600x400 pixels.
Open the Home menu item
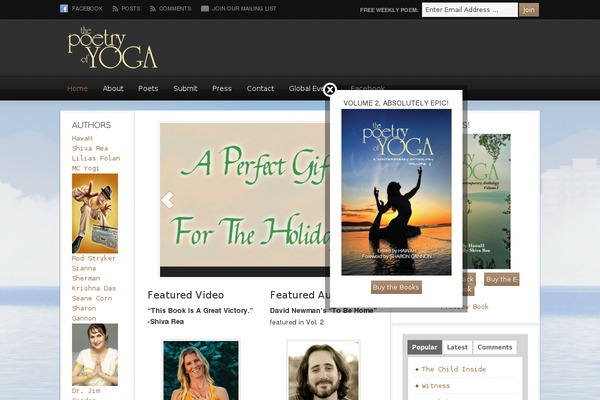(77, 88)
